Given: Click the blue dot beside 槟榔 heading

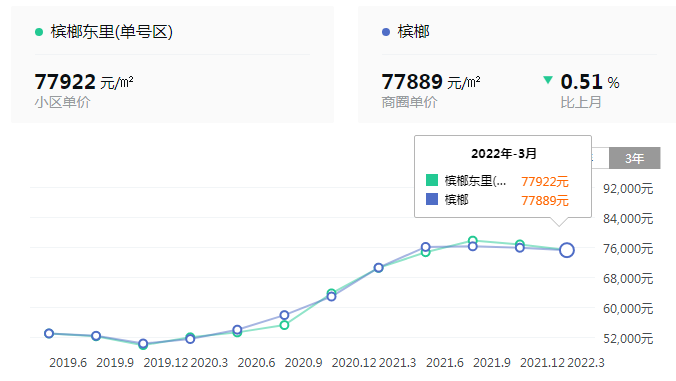Looking at the screenshot, I should [386, 32].
